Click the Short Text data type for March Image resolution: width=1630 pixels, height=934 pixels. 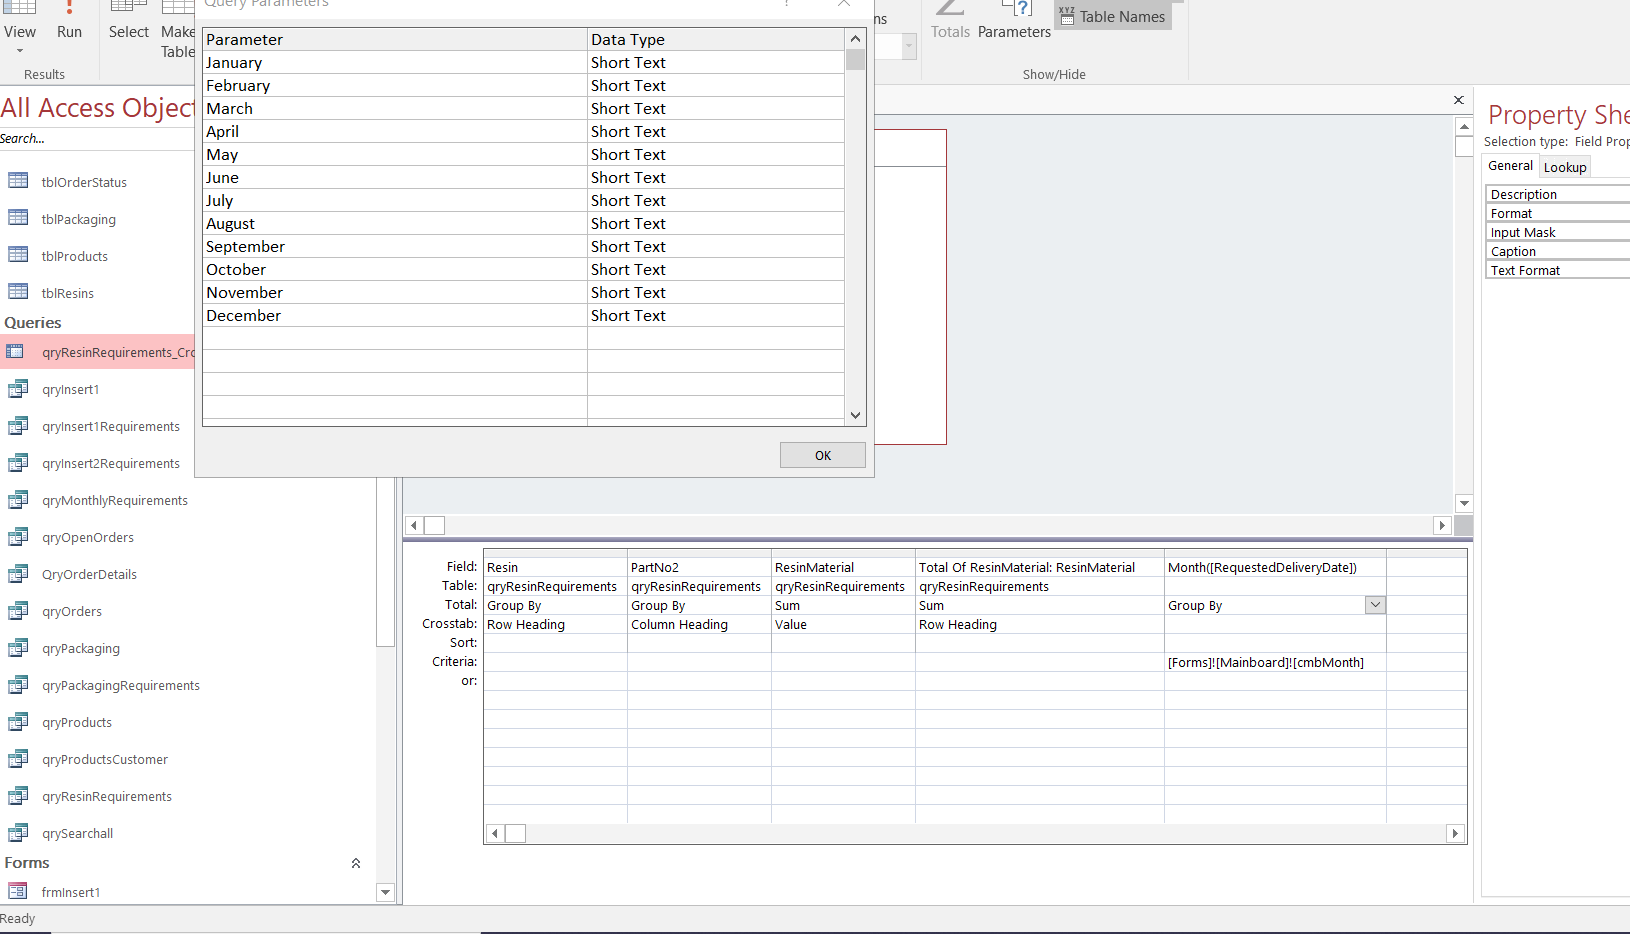716,108
